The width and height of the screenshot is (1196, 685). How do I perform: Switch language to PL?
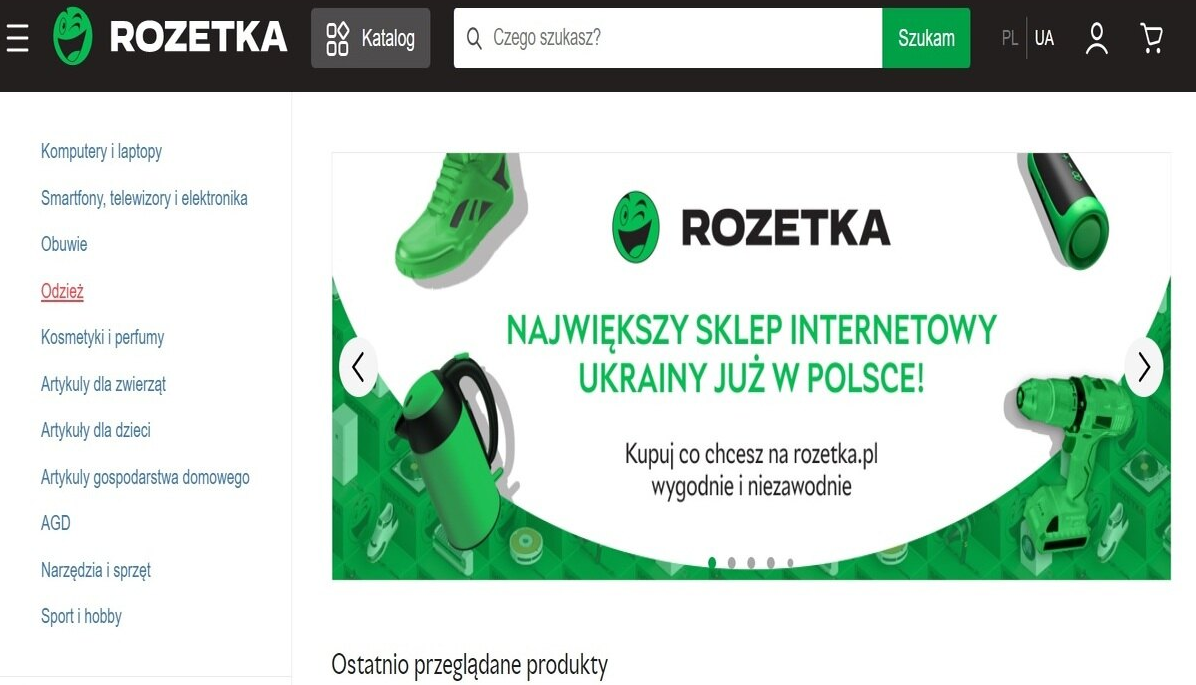pos(1010,38)
